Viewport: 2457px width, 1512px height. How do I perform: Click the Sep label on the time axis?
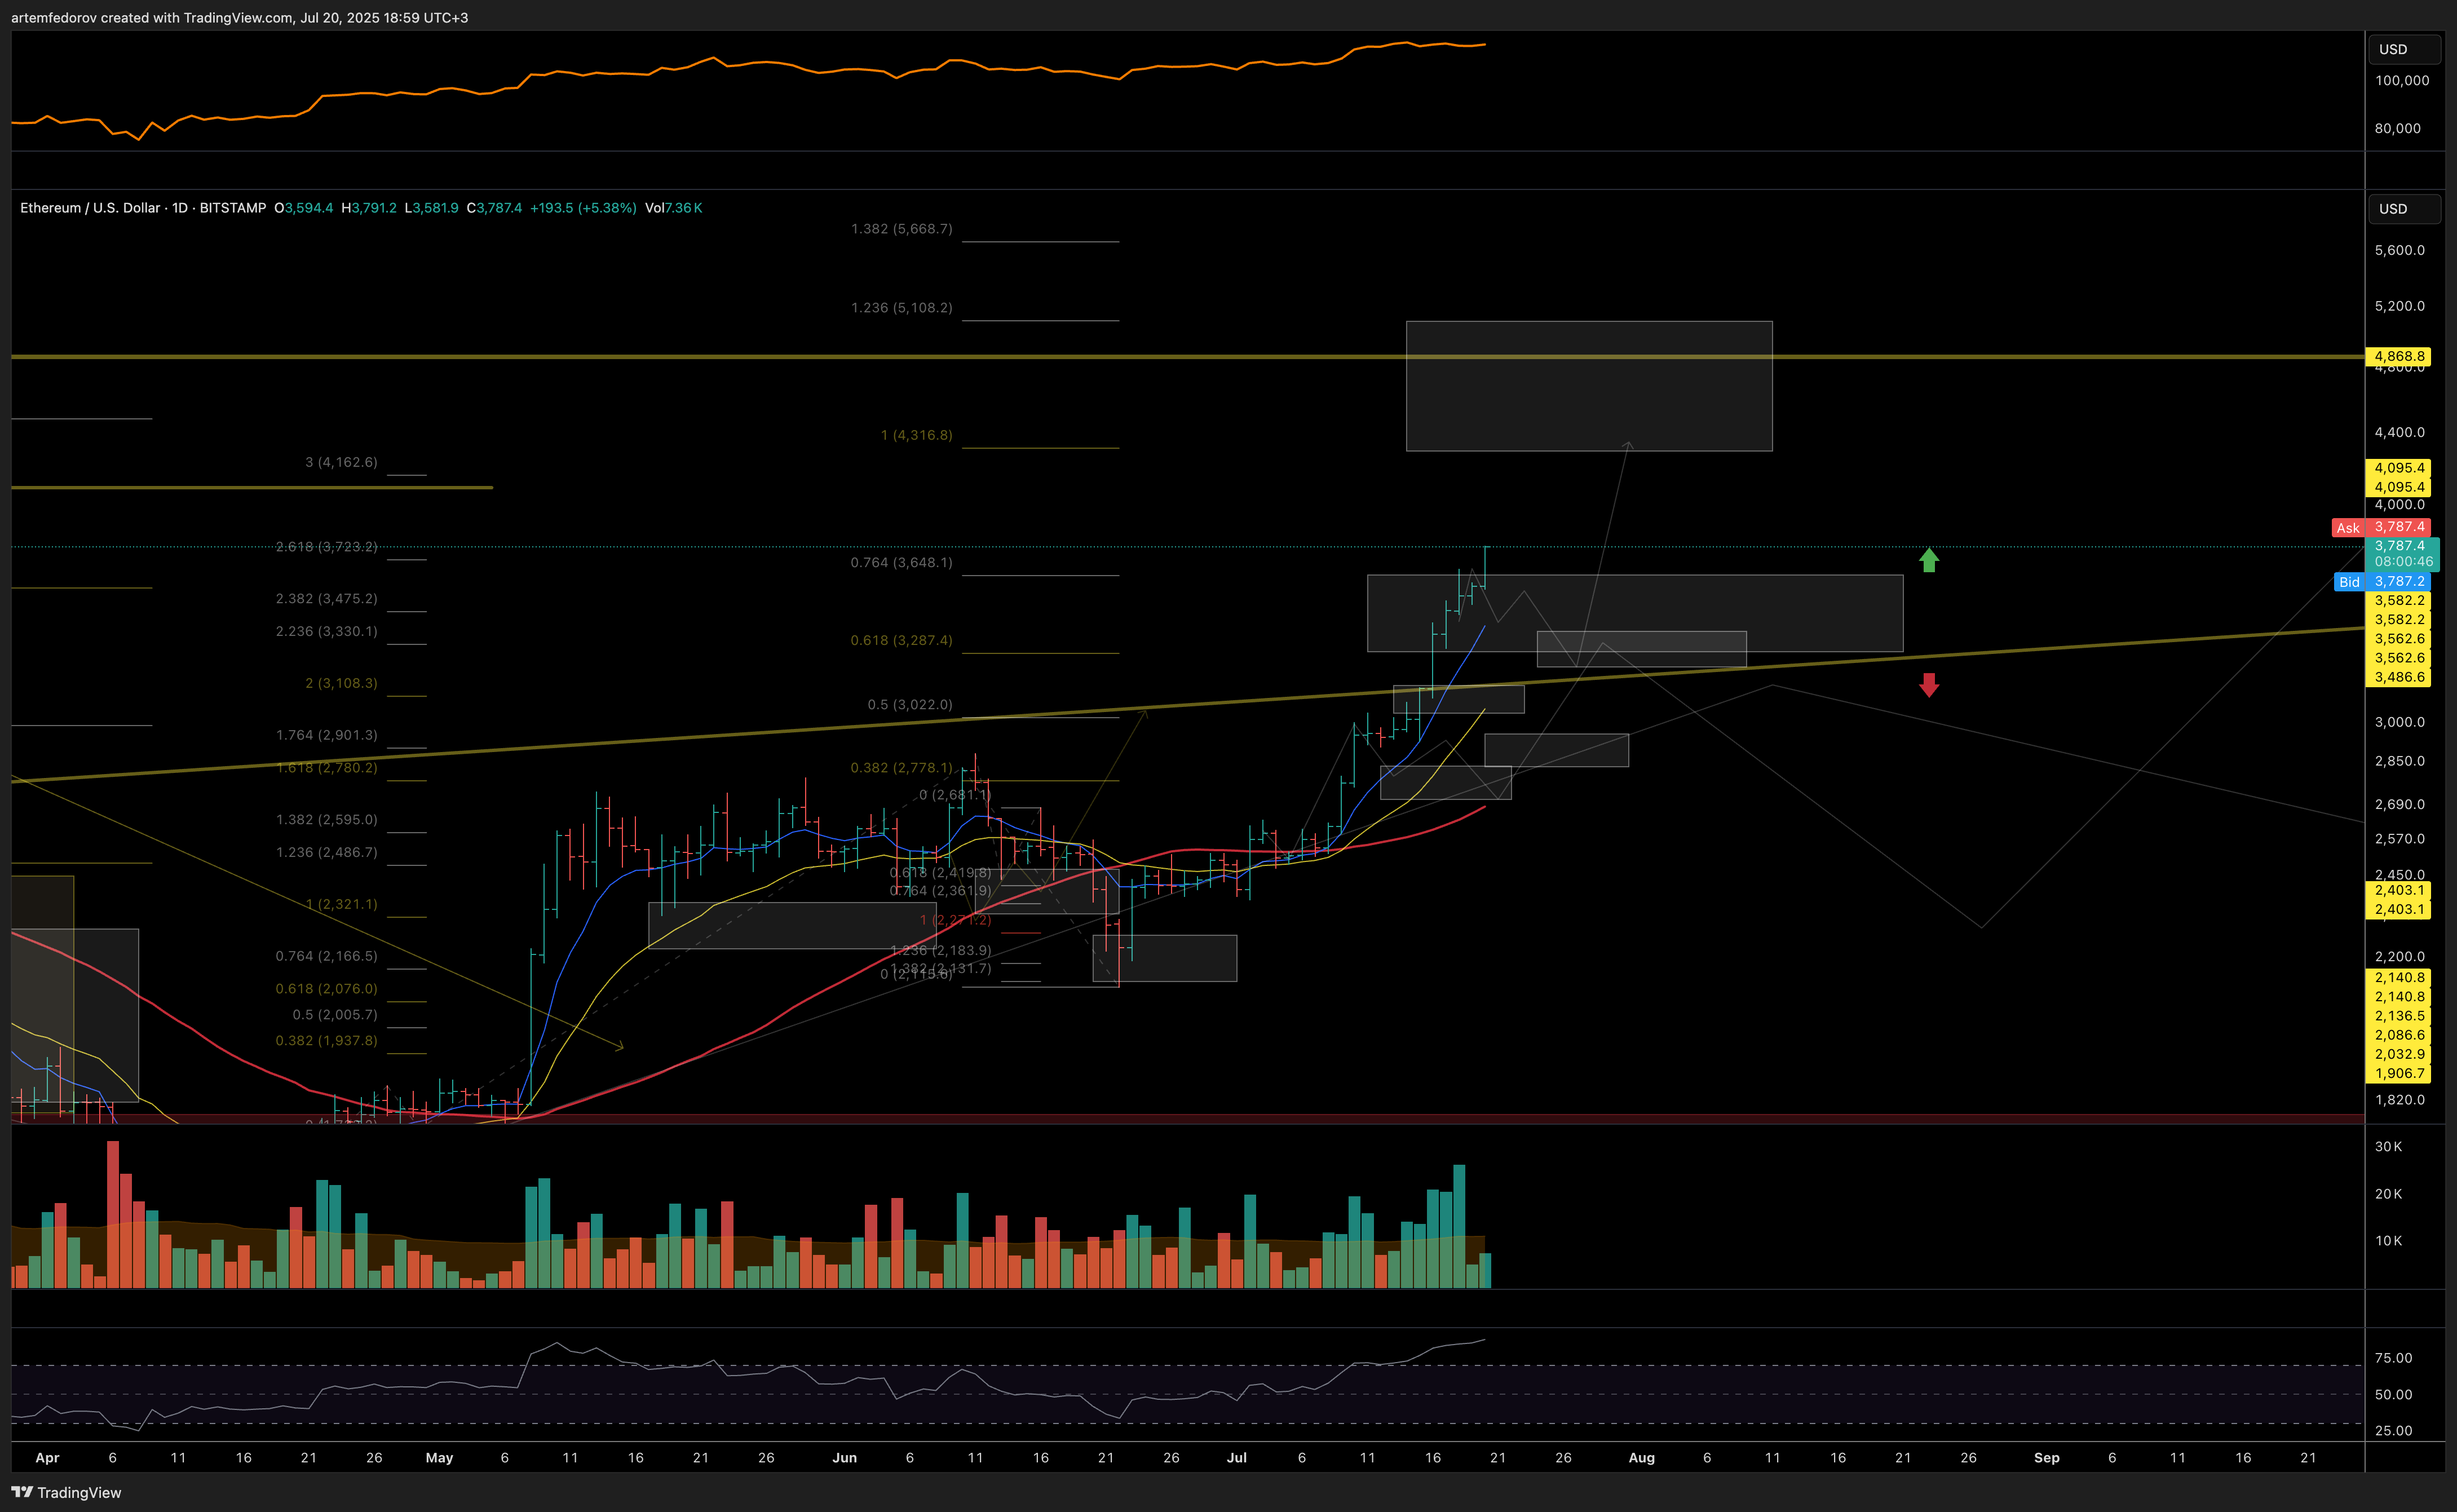tap(2046, 1458)
